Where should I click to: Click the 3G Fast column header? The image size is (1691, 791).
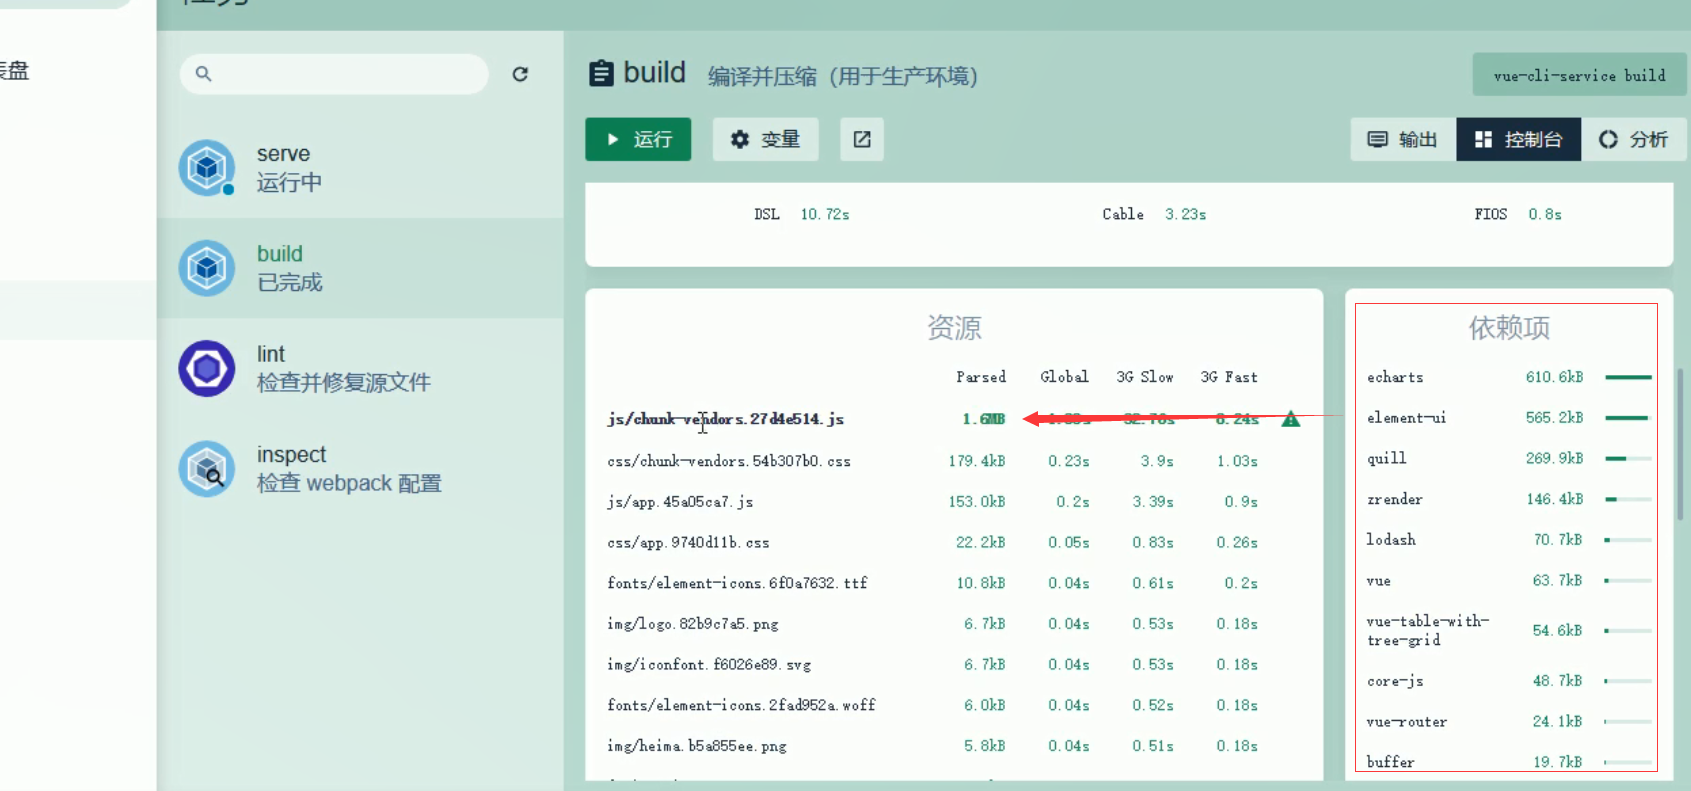click(x=1229, y=377)
